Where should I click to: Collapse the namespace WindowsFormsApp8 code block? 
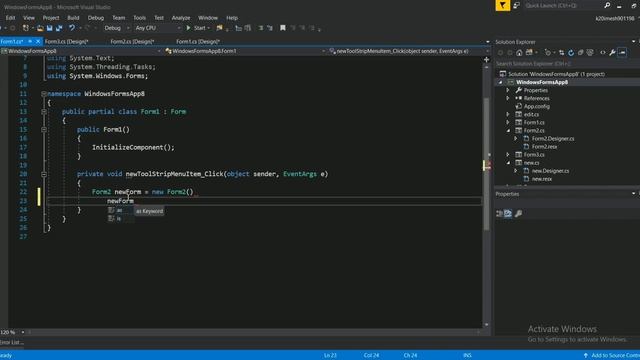[44, 94]
